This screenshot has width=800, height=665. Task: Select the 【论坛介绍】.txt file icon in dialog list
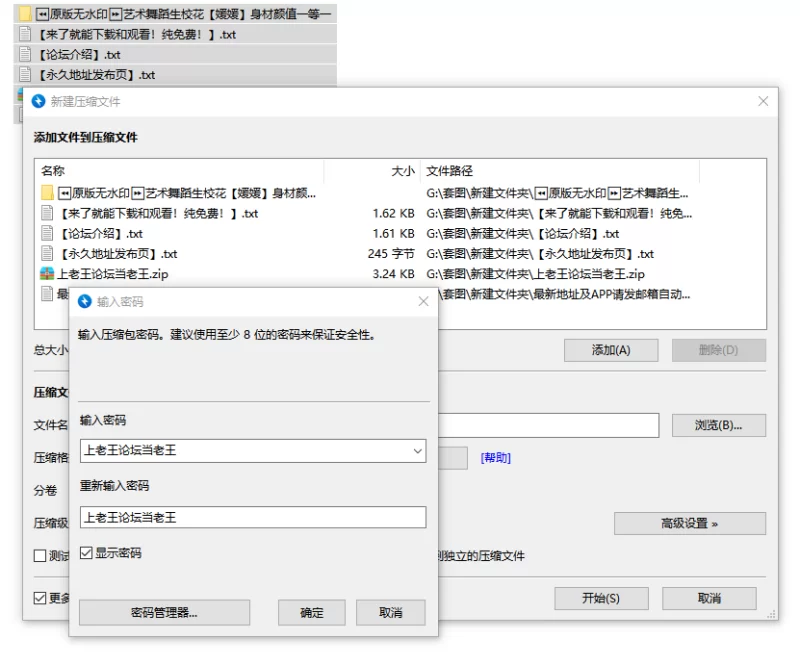pos(47,233)
